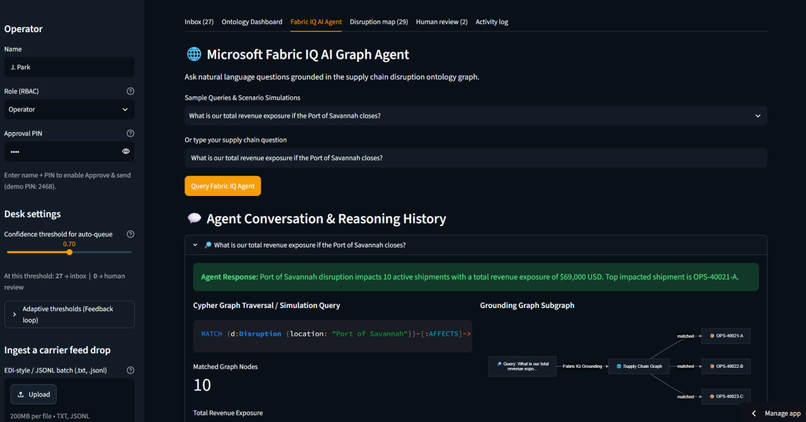Click the Operator sidebar heading
The height and width of the screenshot is (422, 806).
pos(23,29)
